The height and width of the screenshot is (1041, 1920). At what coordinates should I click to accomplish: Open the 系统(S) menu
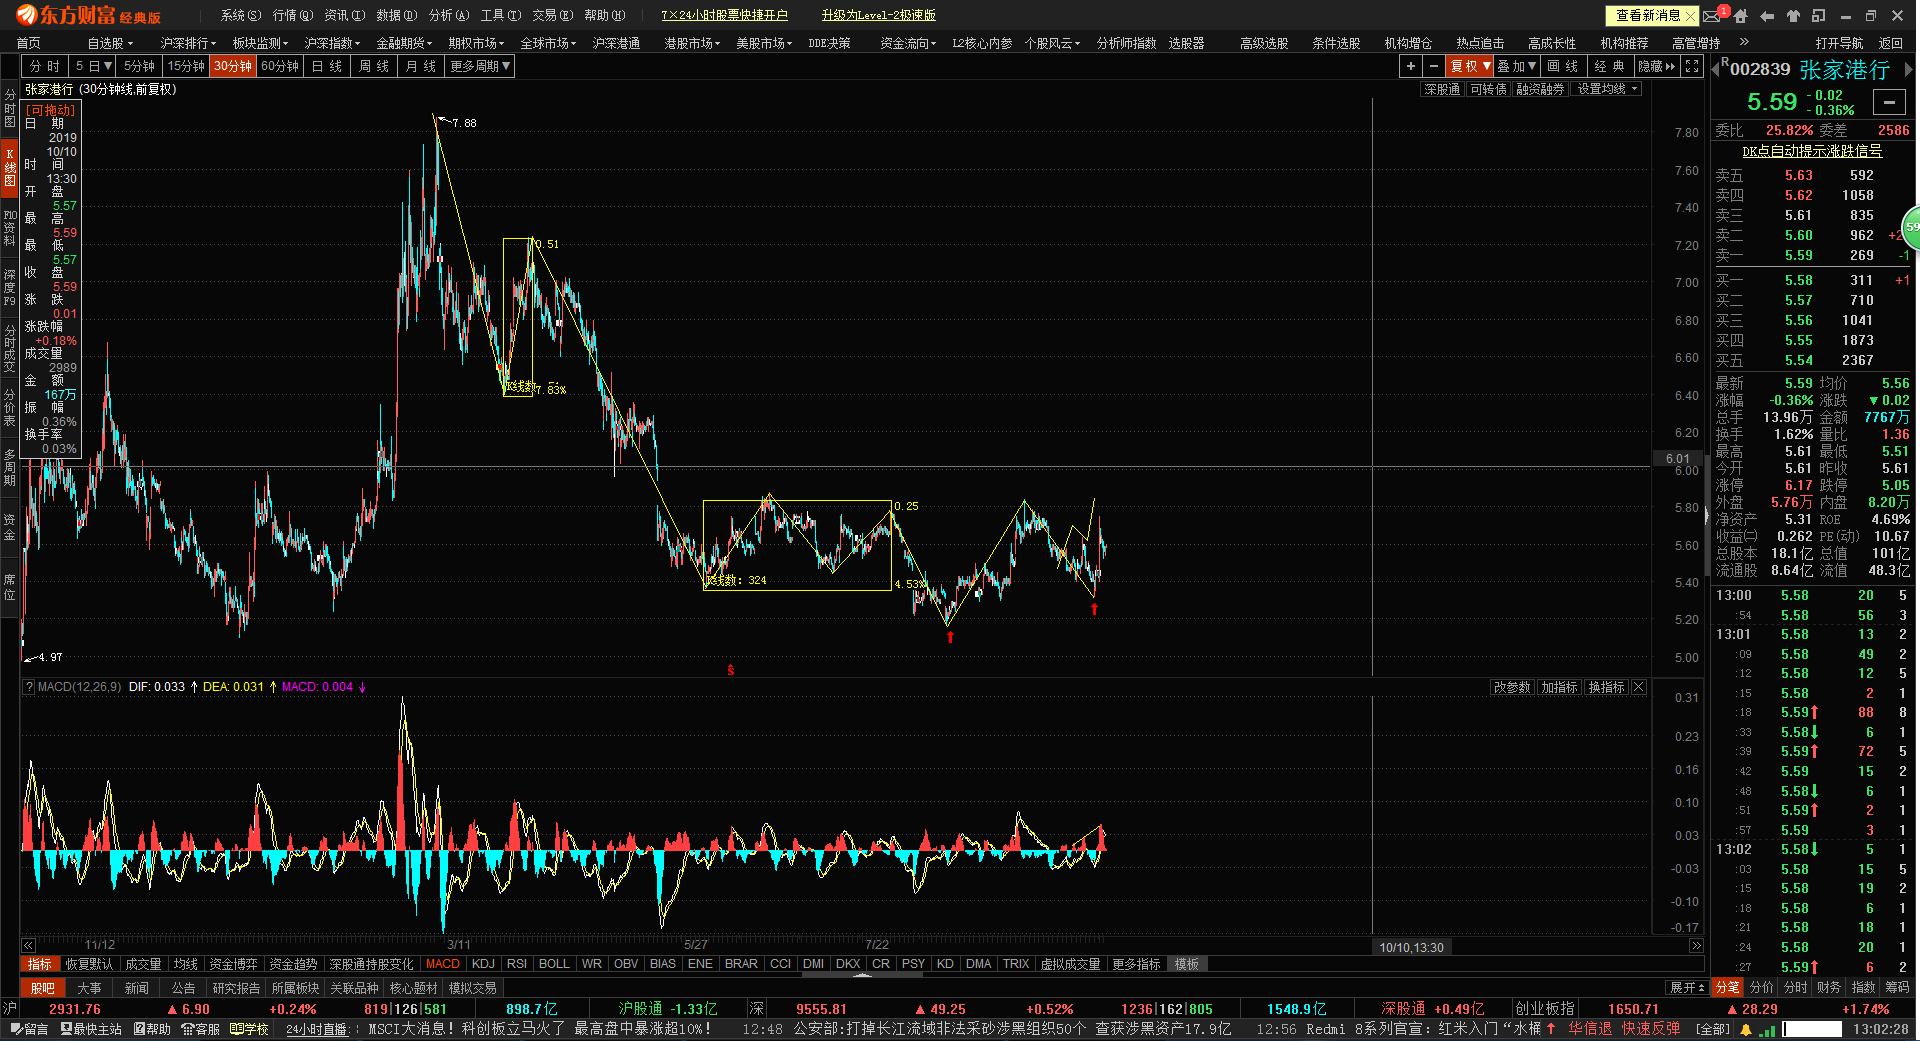click(241, 15)
